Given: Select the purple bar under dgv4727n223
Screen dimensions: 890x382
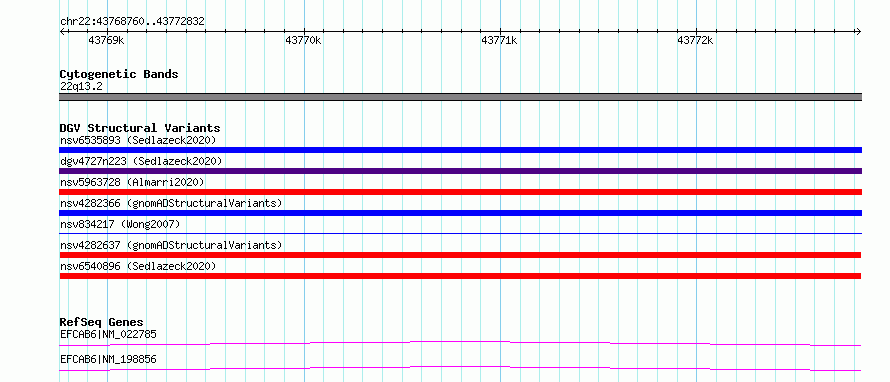Looking at the screenshot, I should tap(460, 171).
